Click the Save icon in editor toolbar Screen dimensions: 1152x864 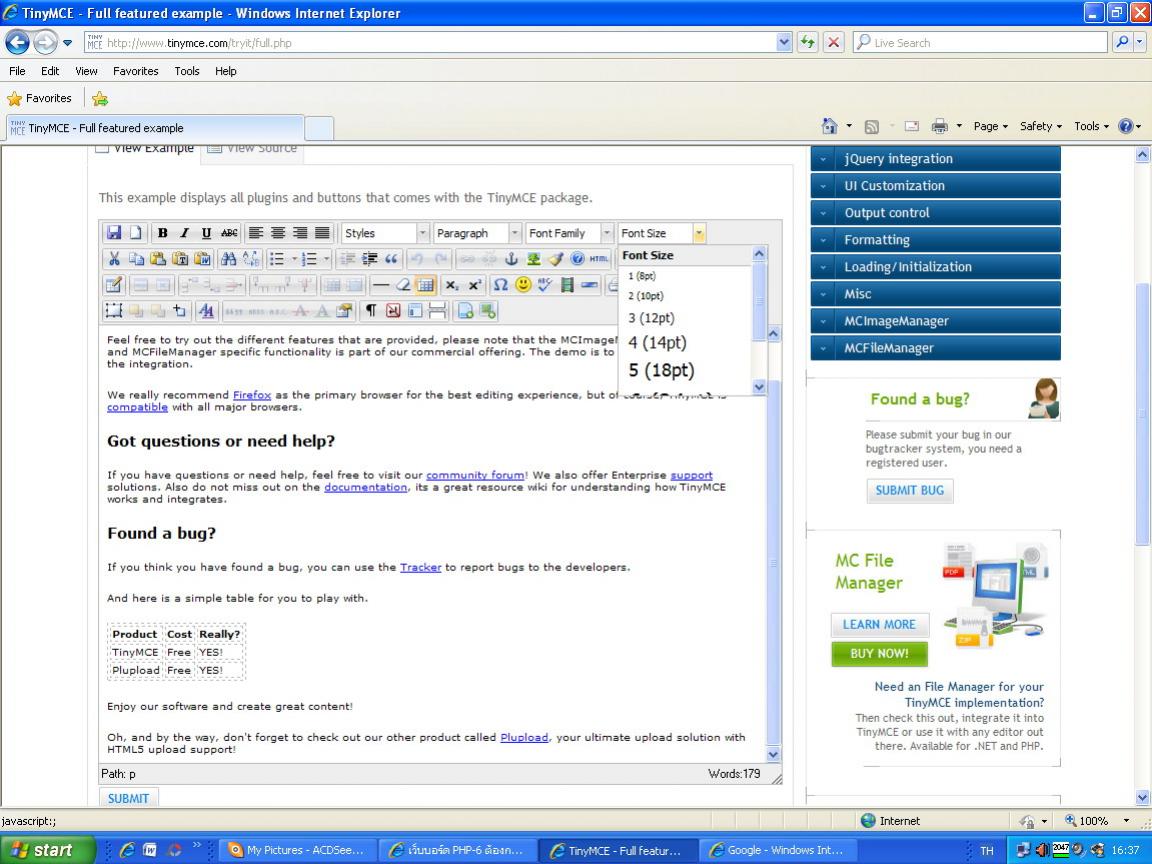pyautogui.click(x=114, y=233)
